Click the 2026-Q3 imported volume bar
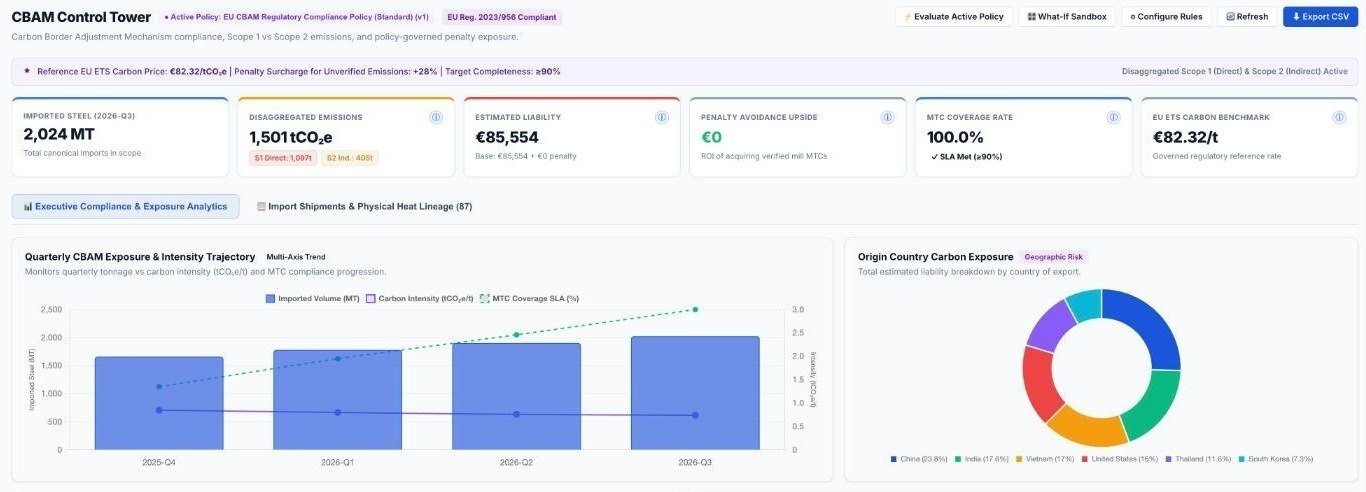The image size is (1366, 492). coord(695,393)
